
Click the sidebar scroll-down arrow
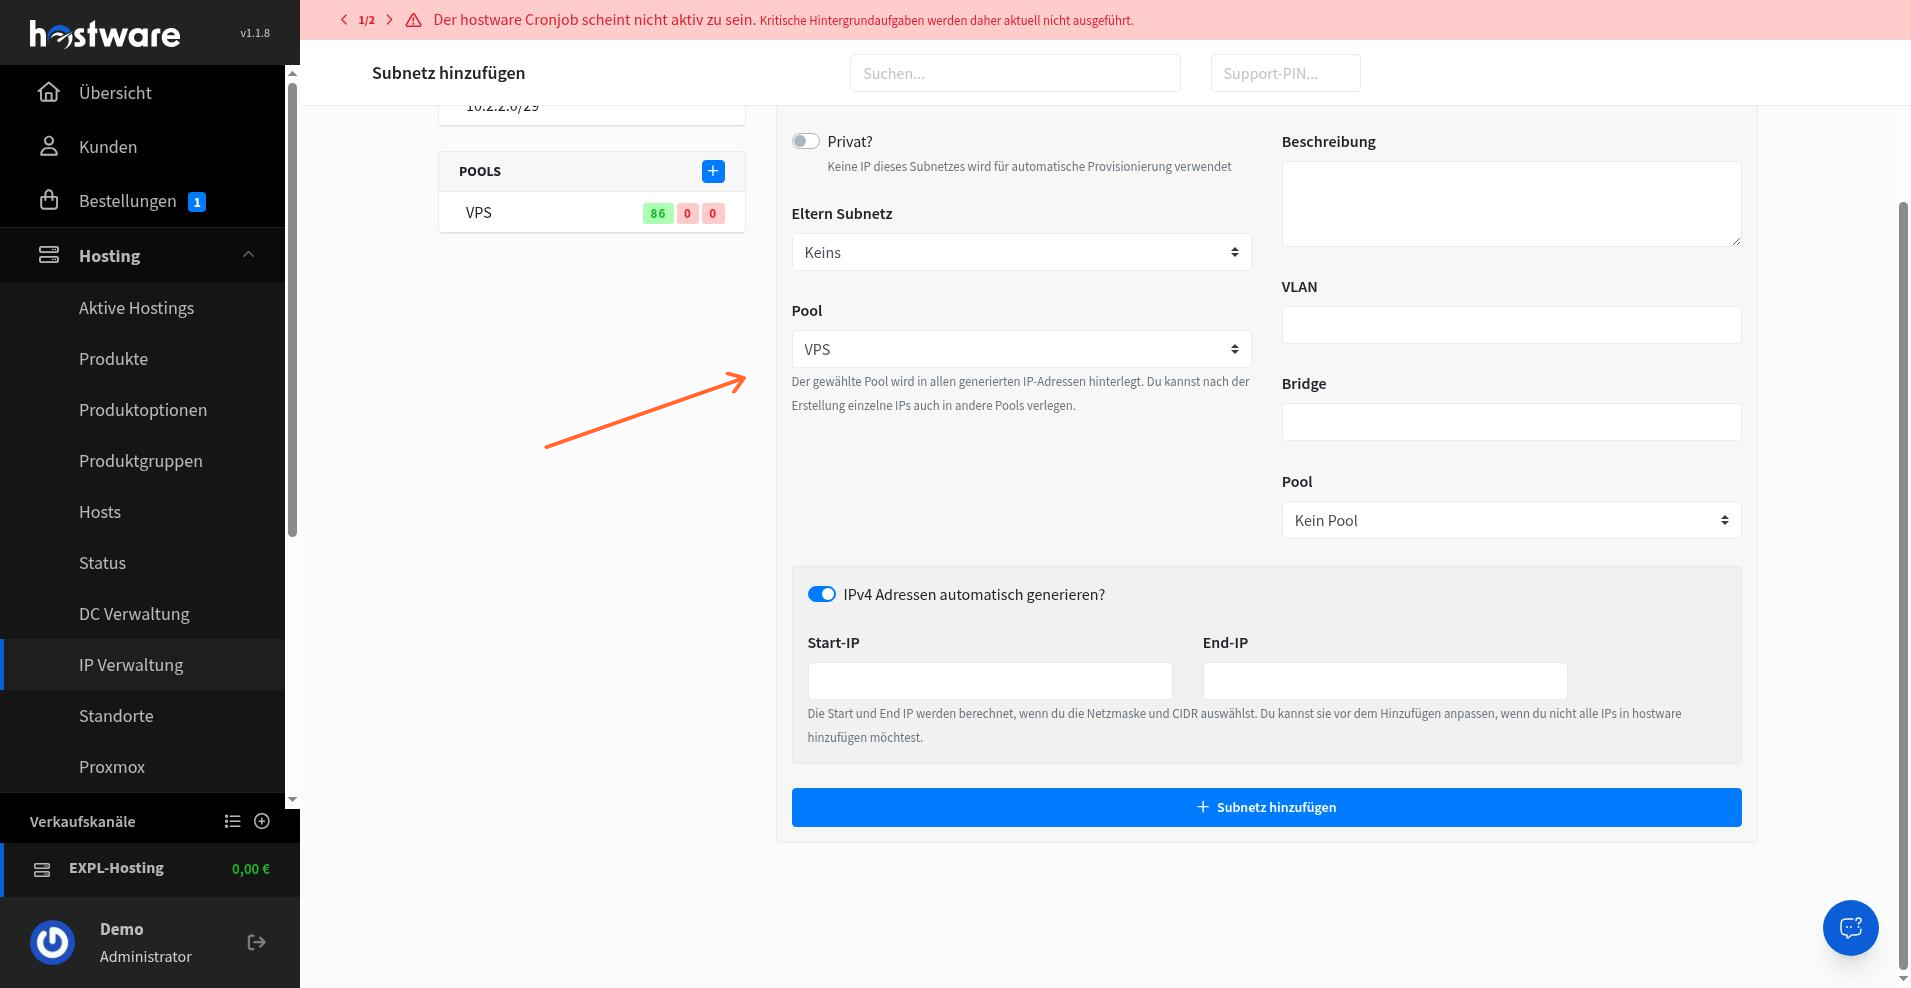point(292,799)
